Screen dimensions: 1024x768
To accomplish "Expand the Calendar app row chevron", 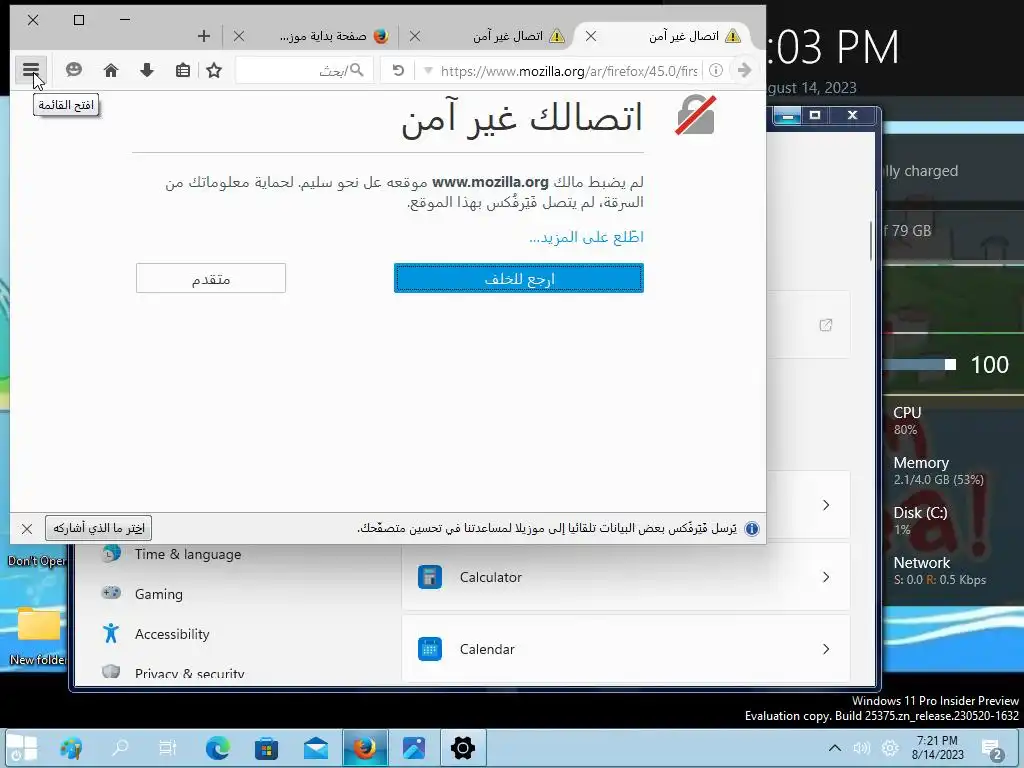I will pyautogui.click(x=826, y=648).
